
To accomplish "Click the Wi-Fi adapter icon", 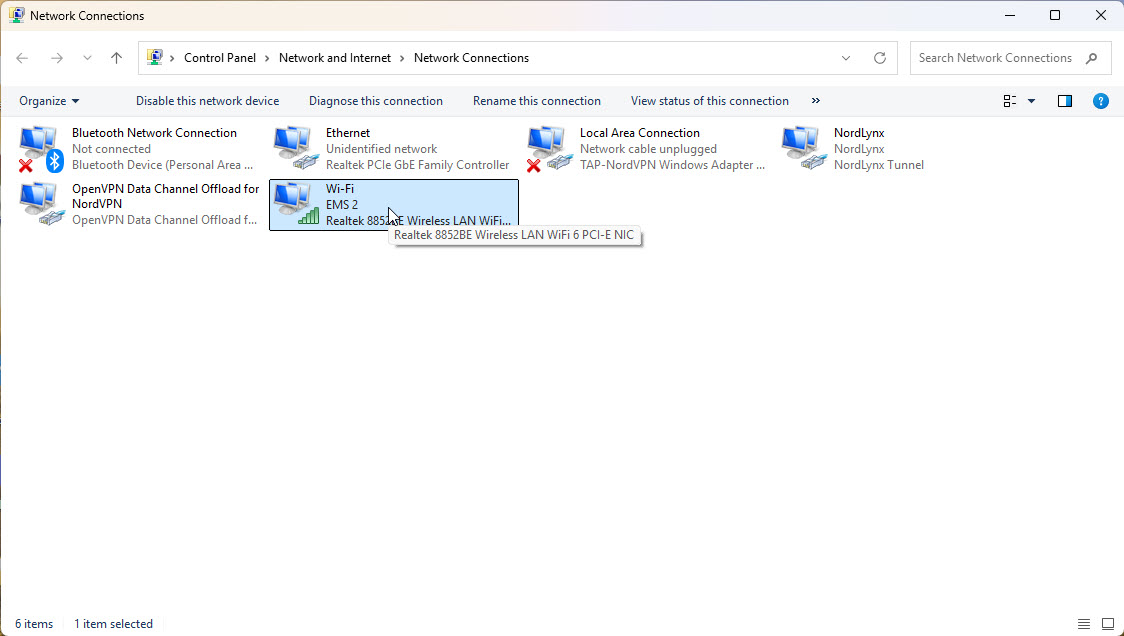I will click(294, 204).
